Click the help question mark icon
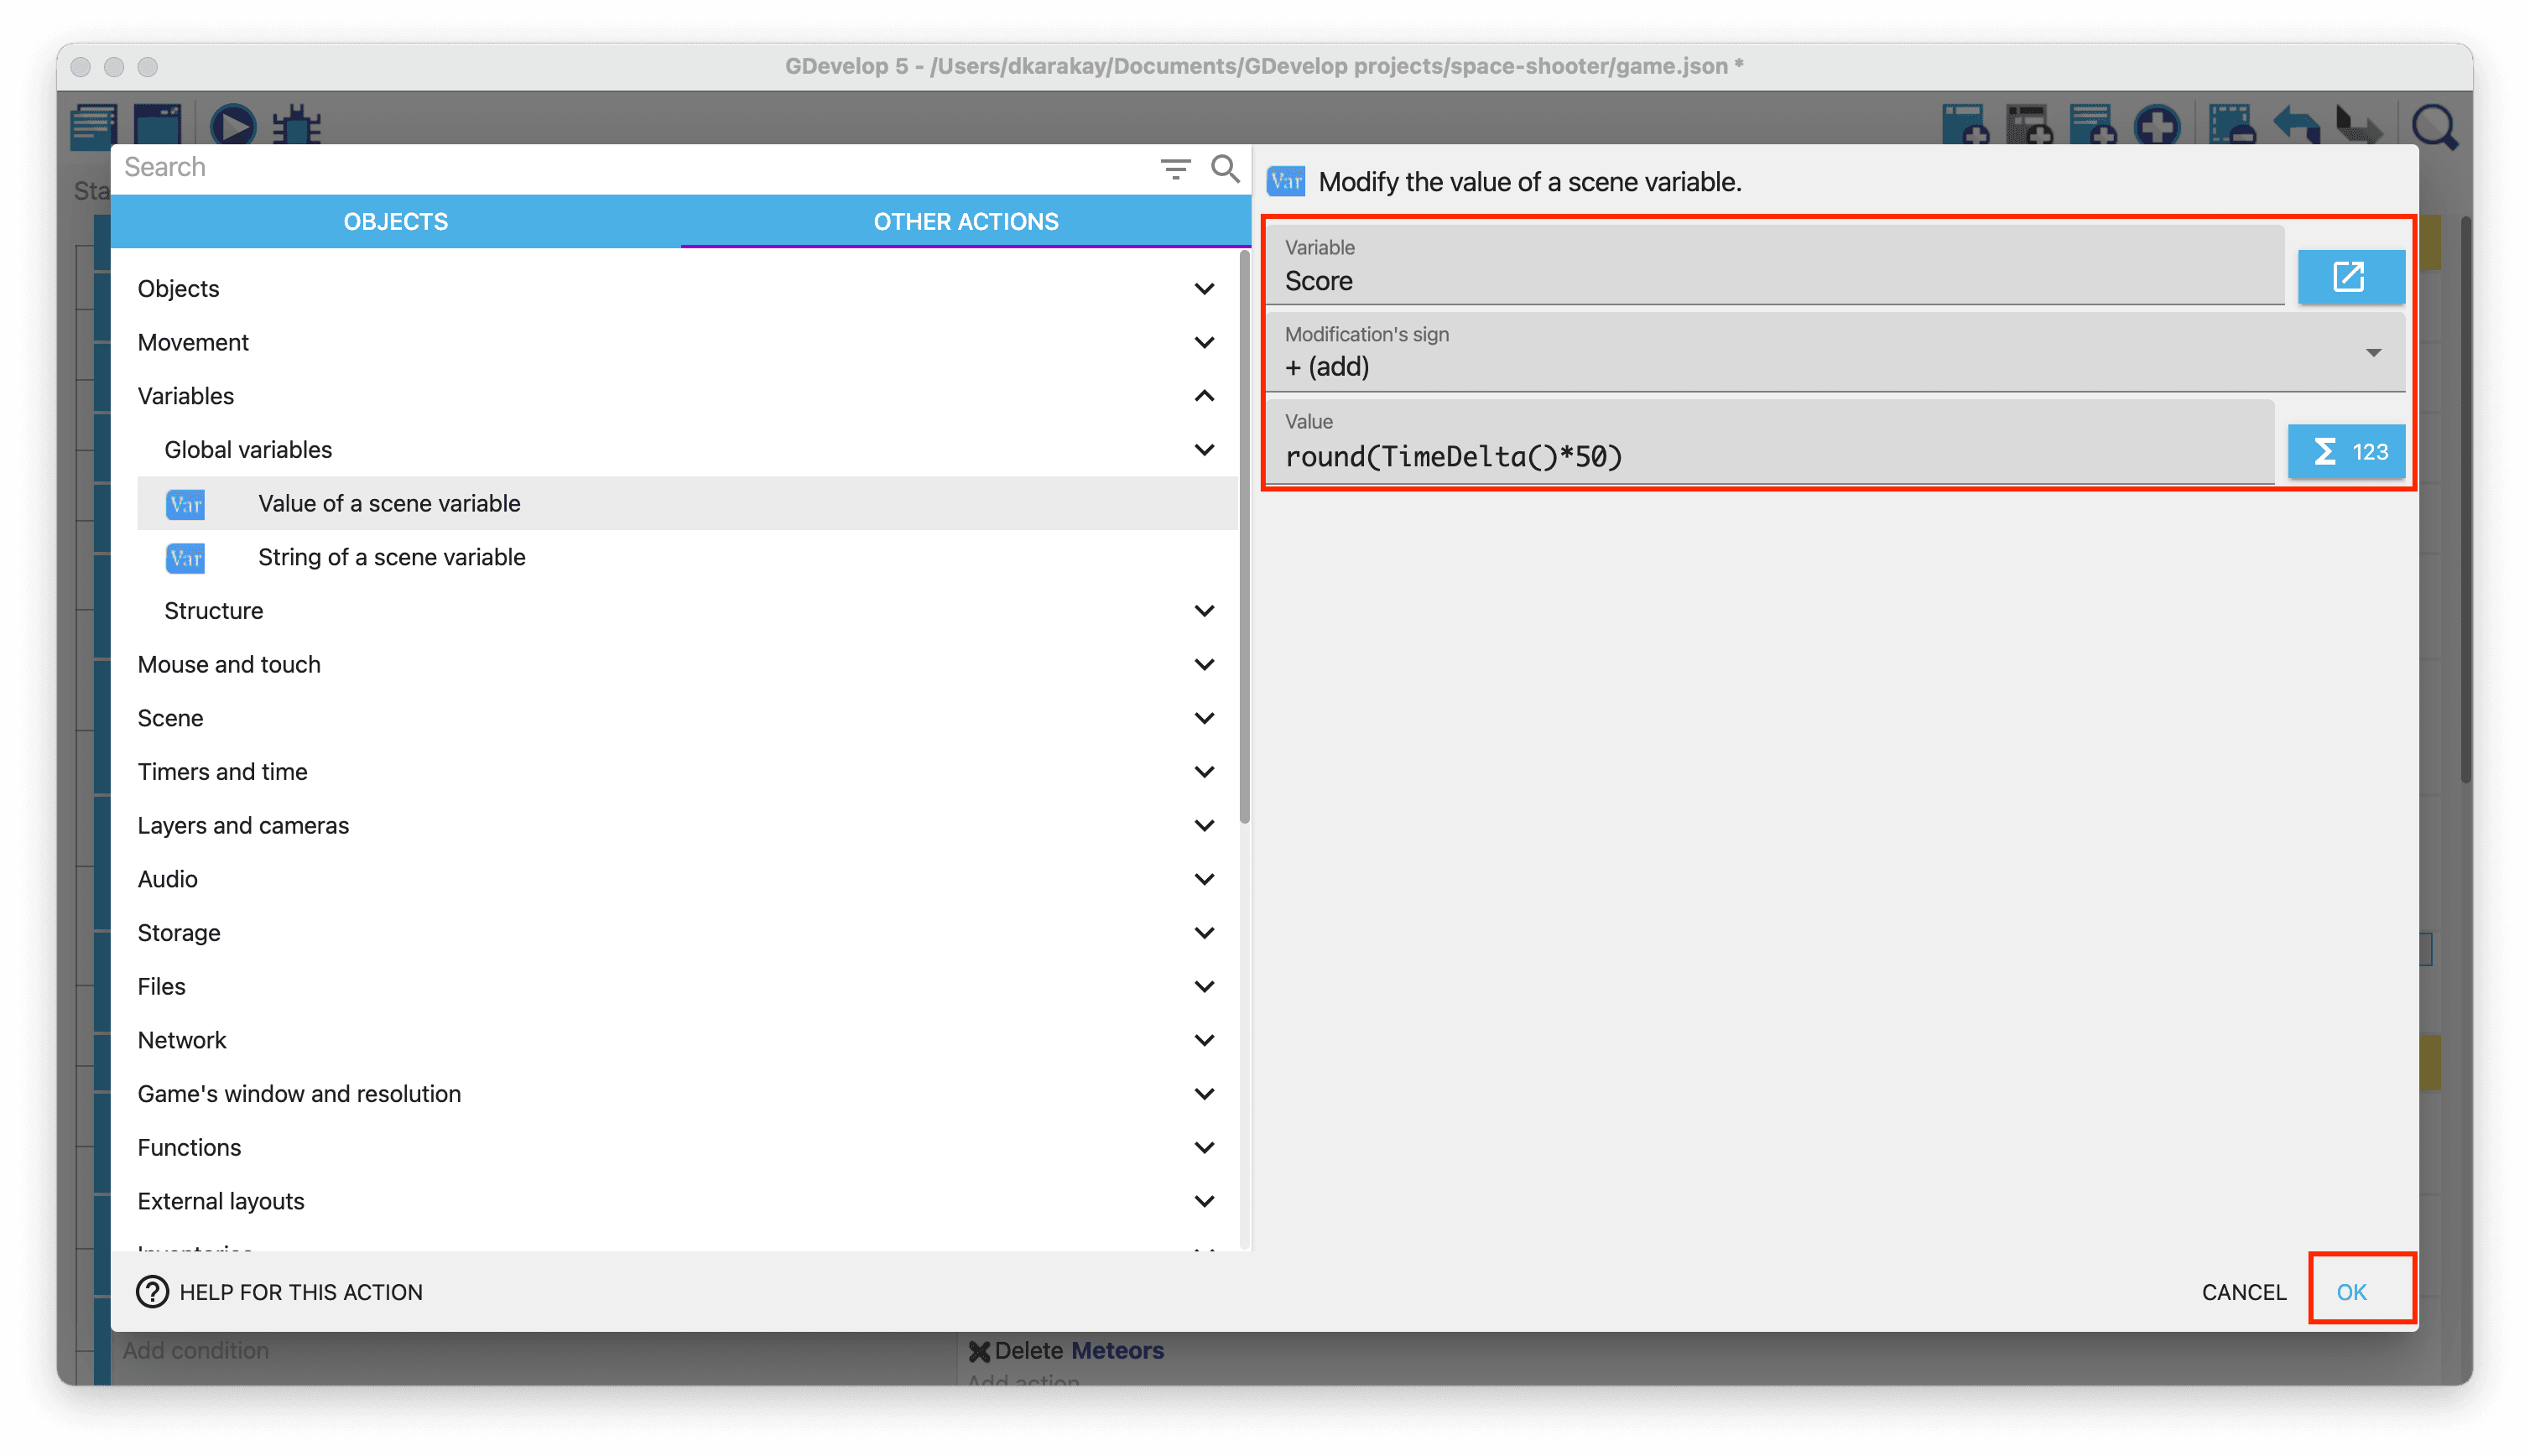Viewport: 2530px width, 1456px height. (152, 1292)
